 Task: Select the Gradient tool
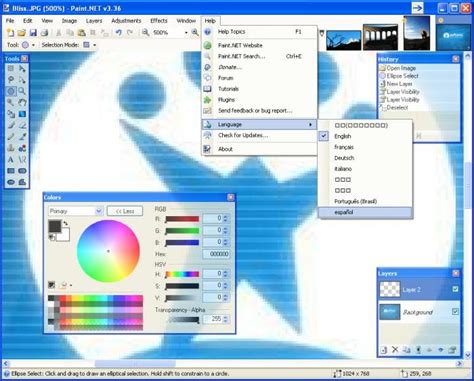22,114
